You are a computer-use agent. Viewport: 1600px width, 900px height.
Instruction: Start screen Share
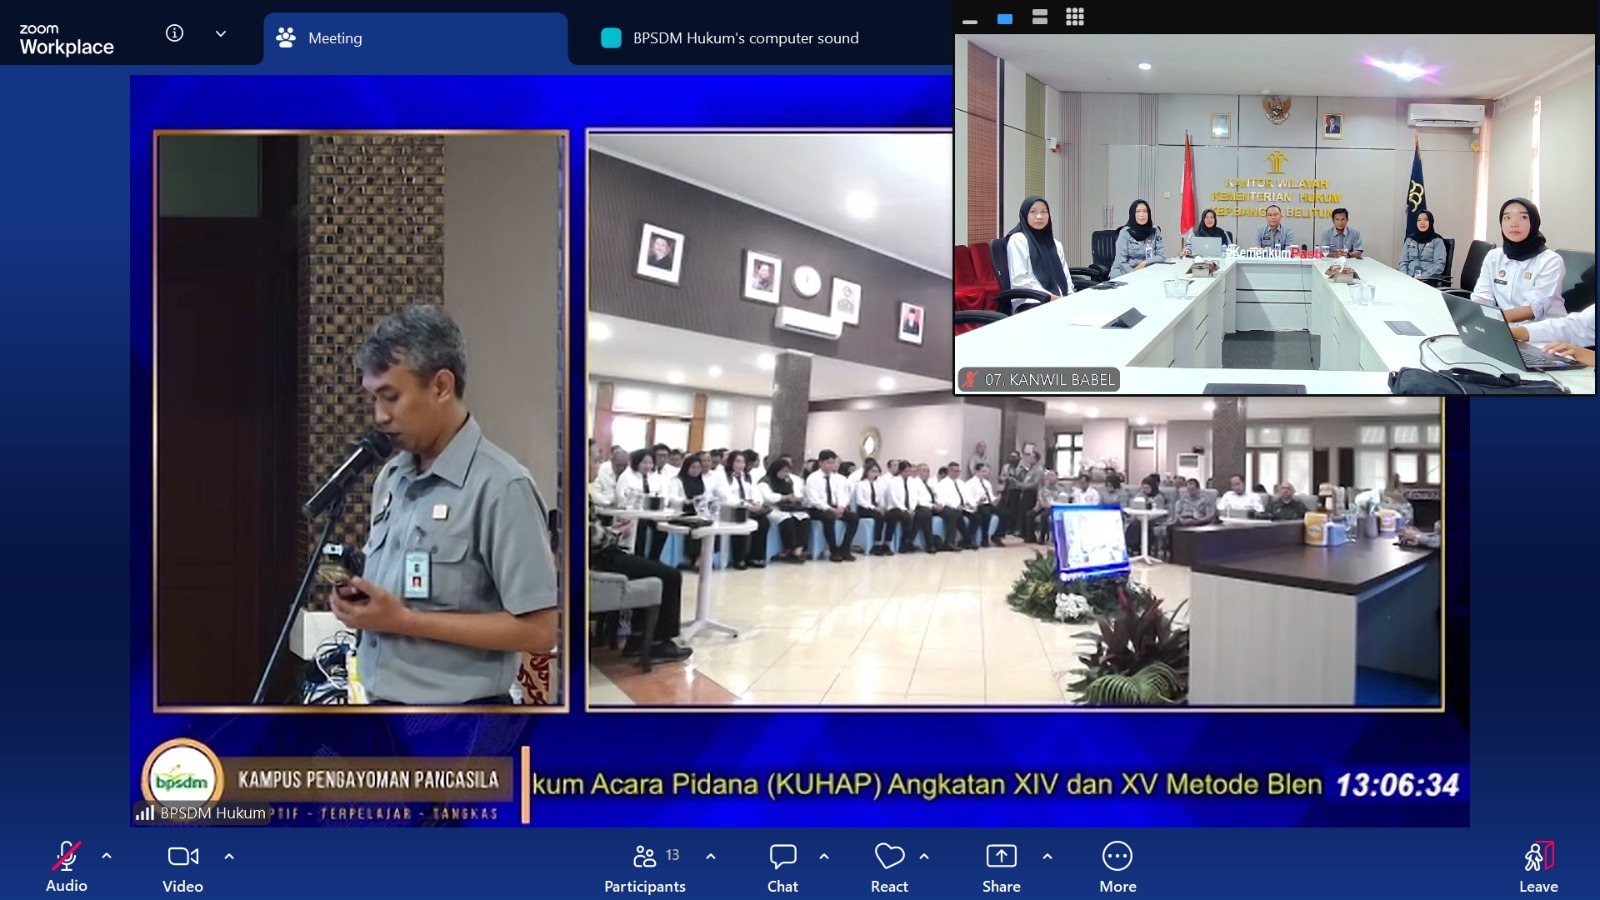(1001, 867)
